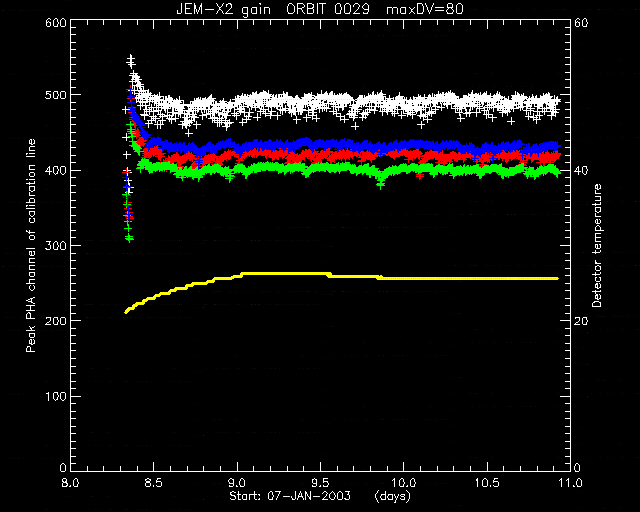This screenshot has width=640, height=512.
Task: Click the 300 tick label on left axis
Action: point(56,246)
